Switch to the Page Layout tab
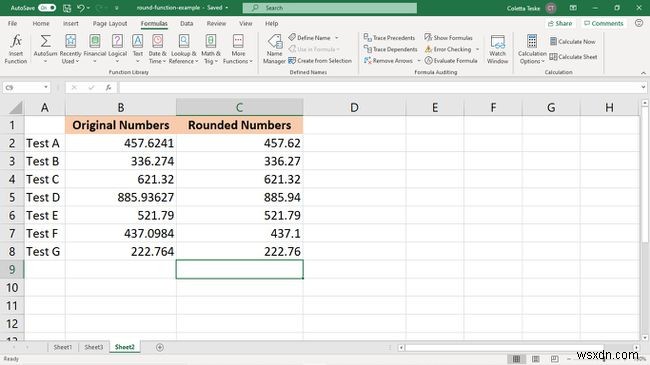This screenshot has width=650, height=365. (x=110, y=24)
